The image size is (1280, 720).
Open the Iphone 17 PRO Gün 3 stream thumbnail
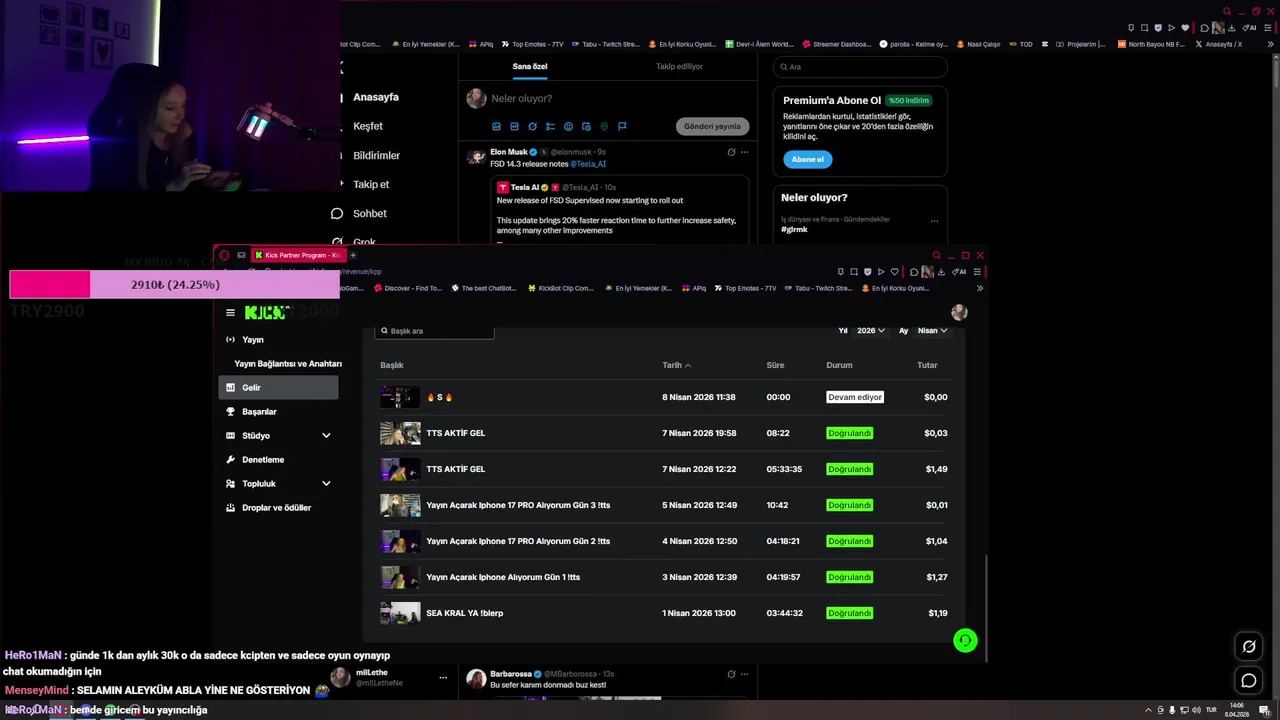coord(400,505)
